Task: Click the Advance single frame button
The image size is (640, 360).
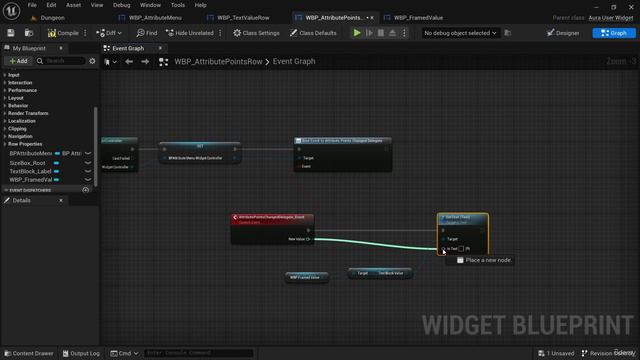Action: [369, 33]
